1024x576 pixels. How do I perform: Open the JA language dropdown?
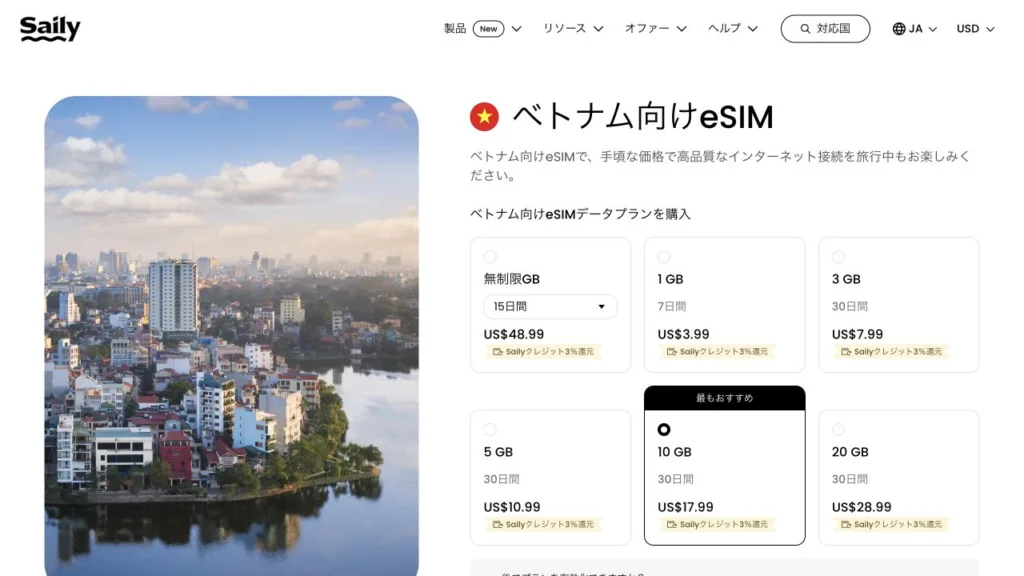914,29
